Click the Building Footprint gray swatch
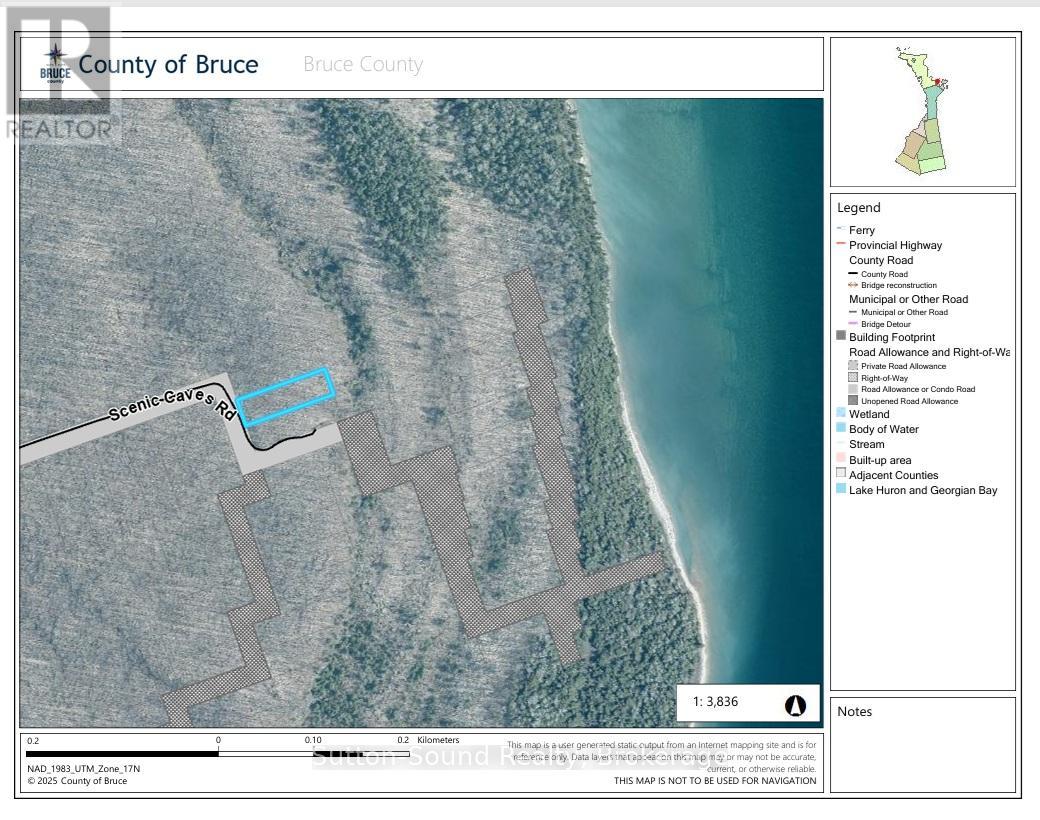The image size is (1040, 820). click(x=841, y=337)
